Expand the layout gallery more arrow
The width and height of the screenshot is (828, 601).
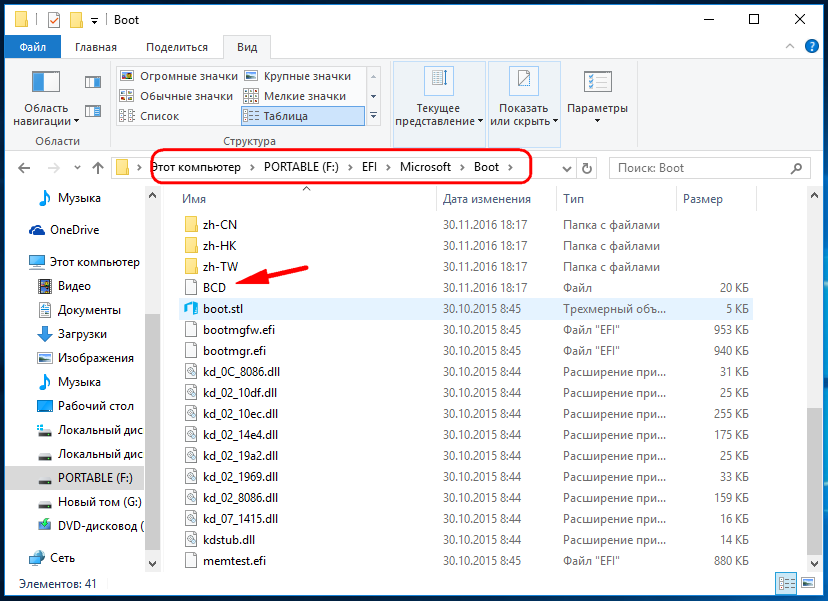point(373,116)
